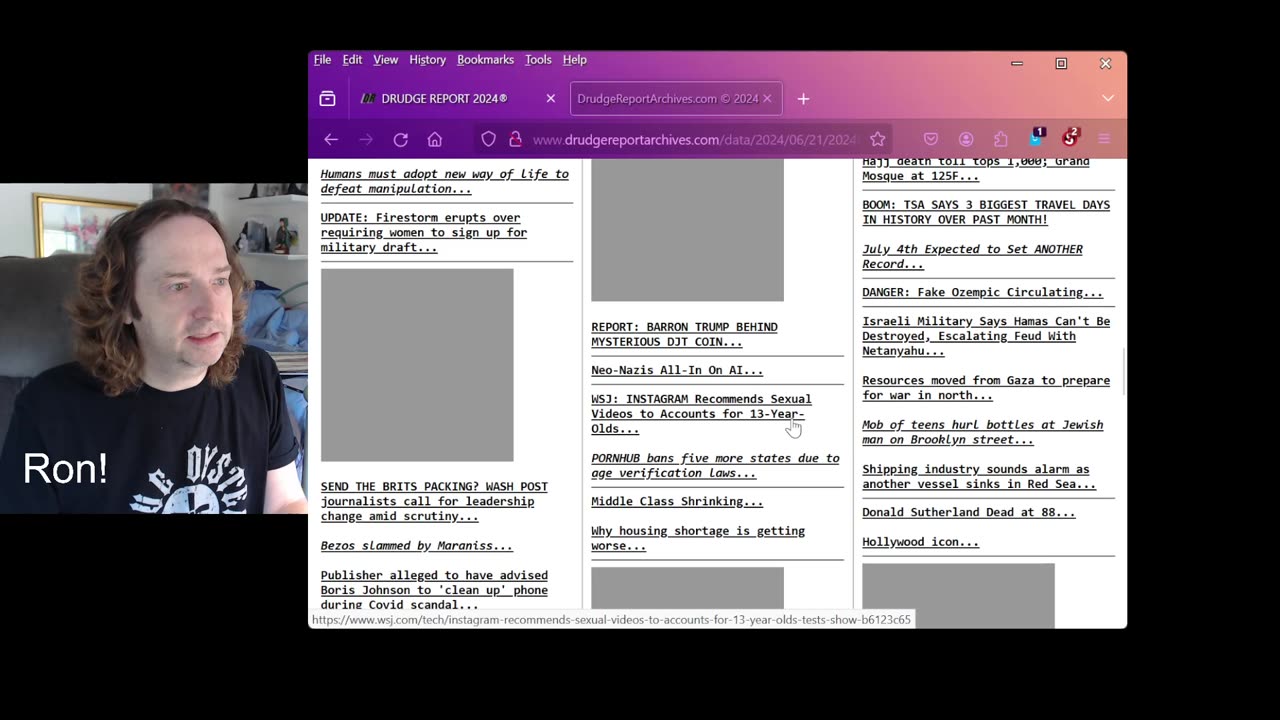
Task: Open 'Bezos slammed by Maraniss' link
Action: pos(416,545)
